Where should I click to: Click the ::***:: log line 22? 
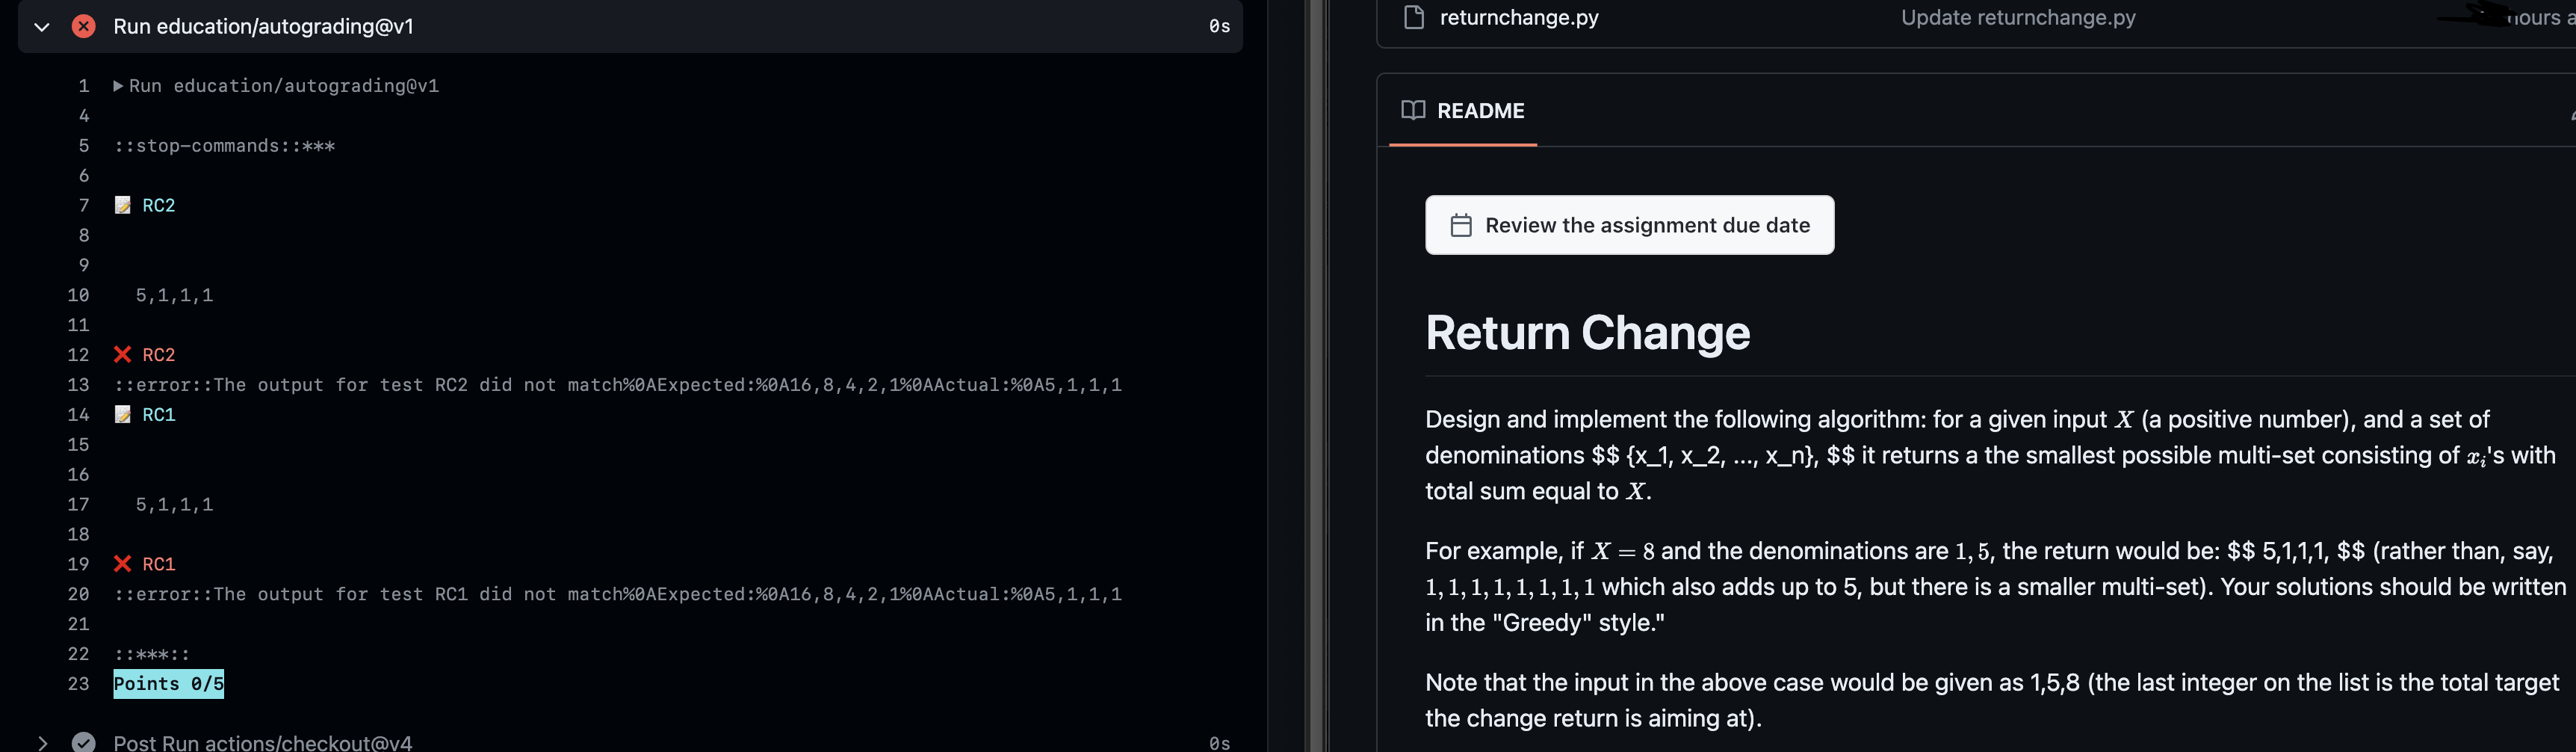coord(152,654)
